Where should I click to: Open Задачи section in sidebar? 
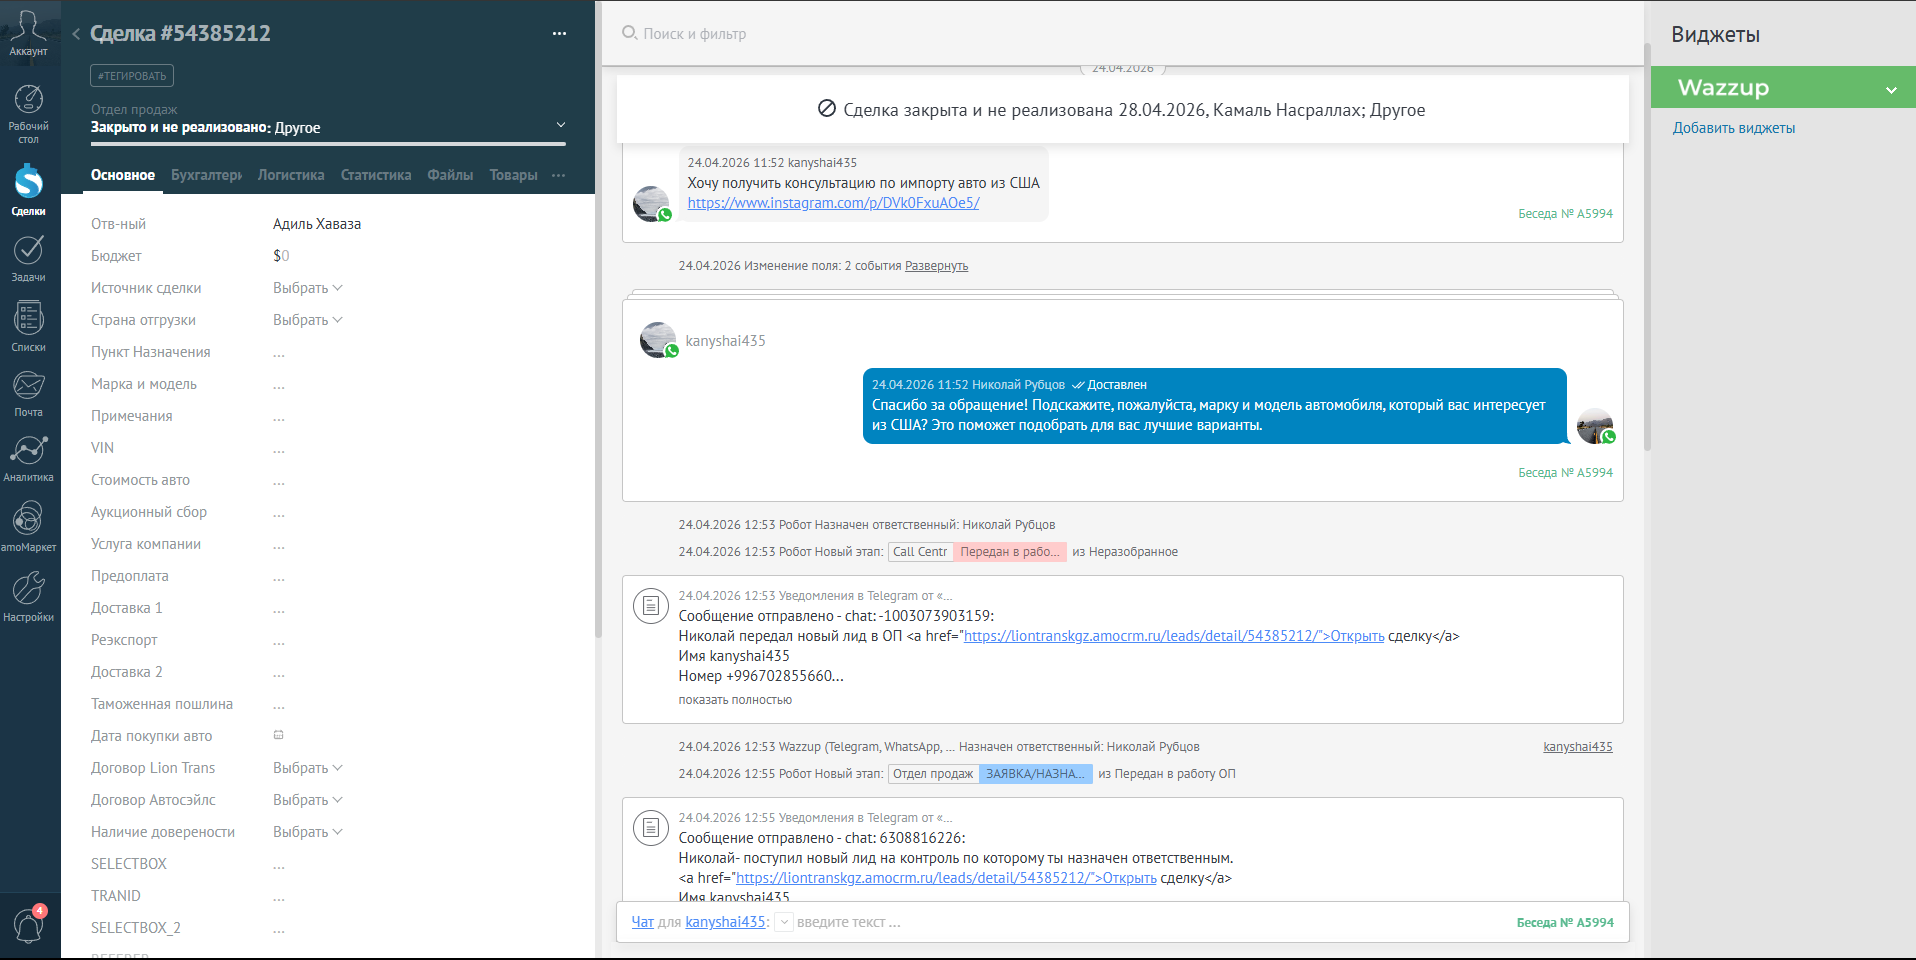pyautogui.click(x=28, y=258)
